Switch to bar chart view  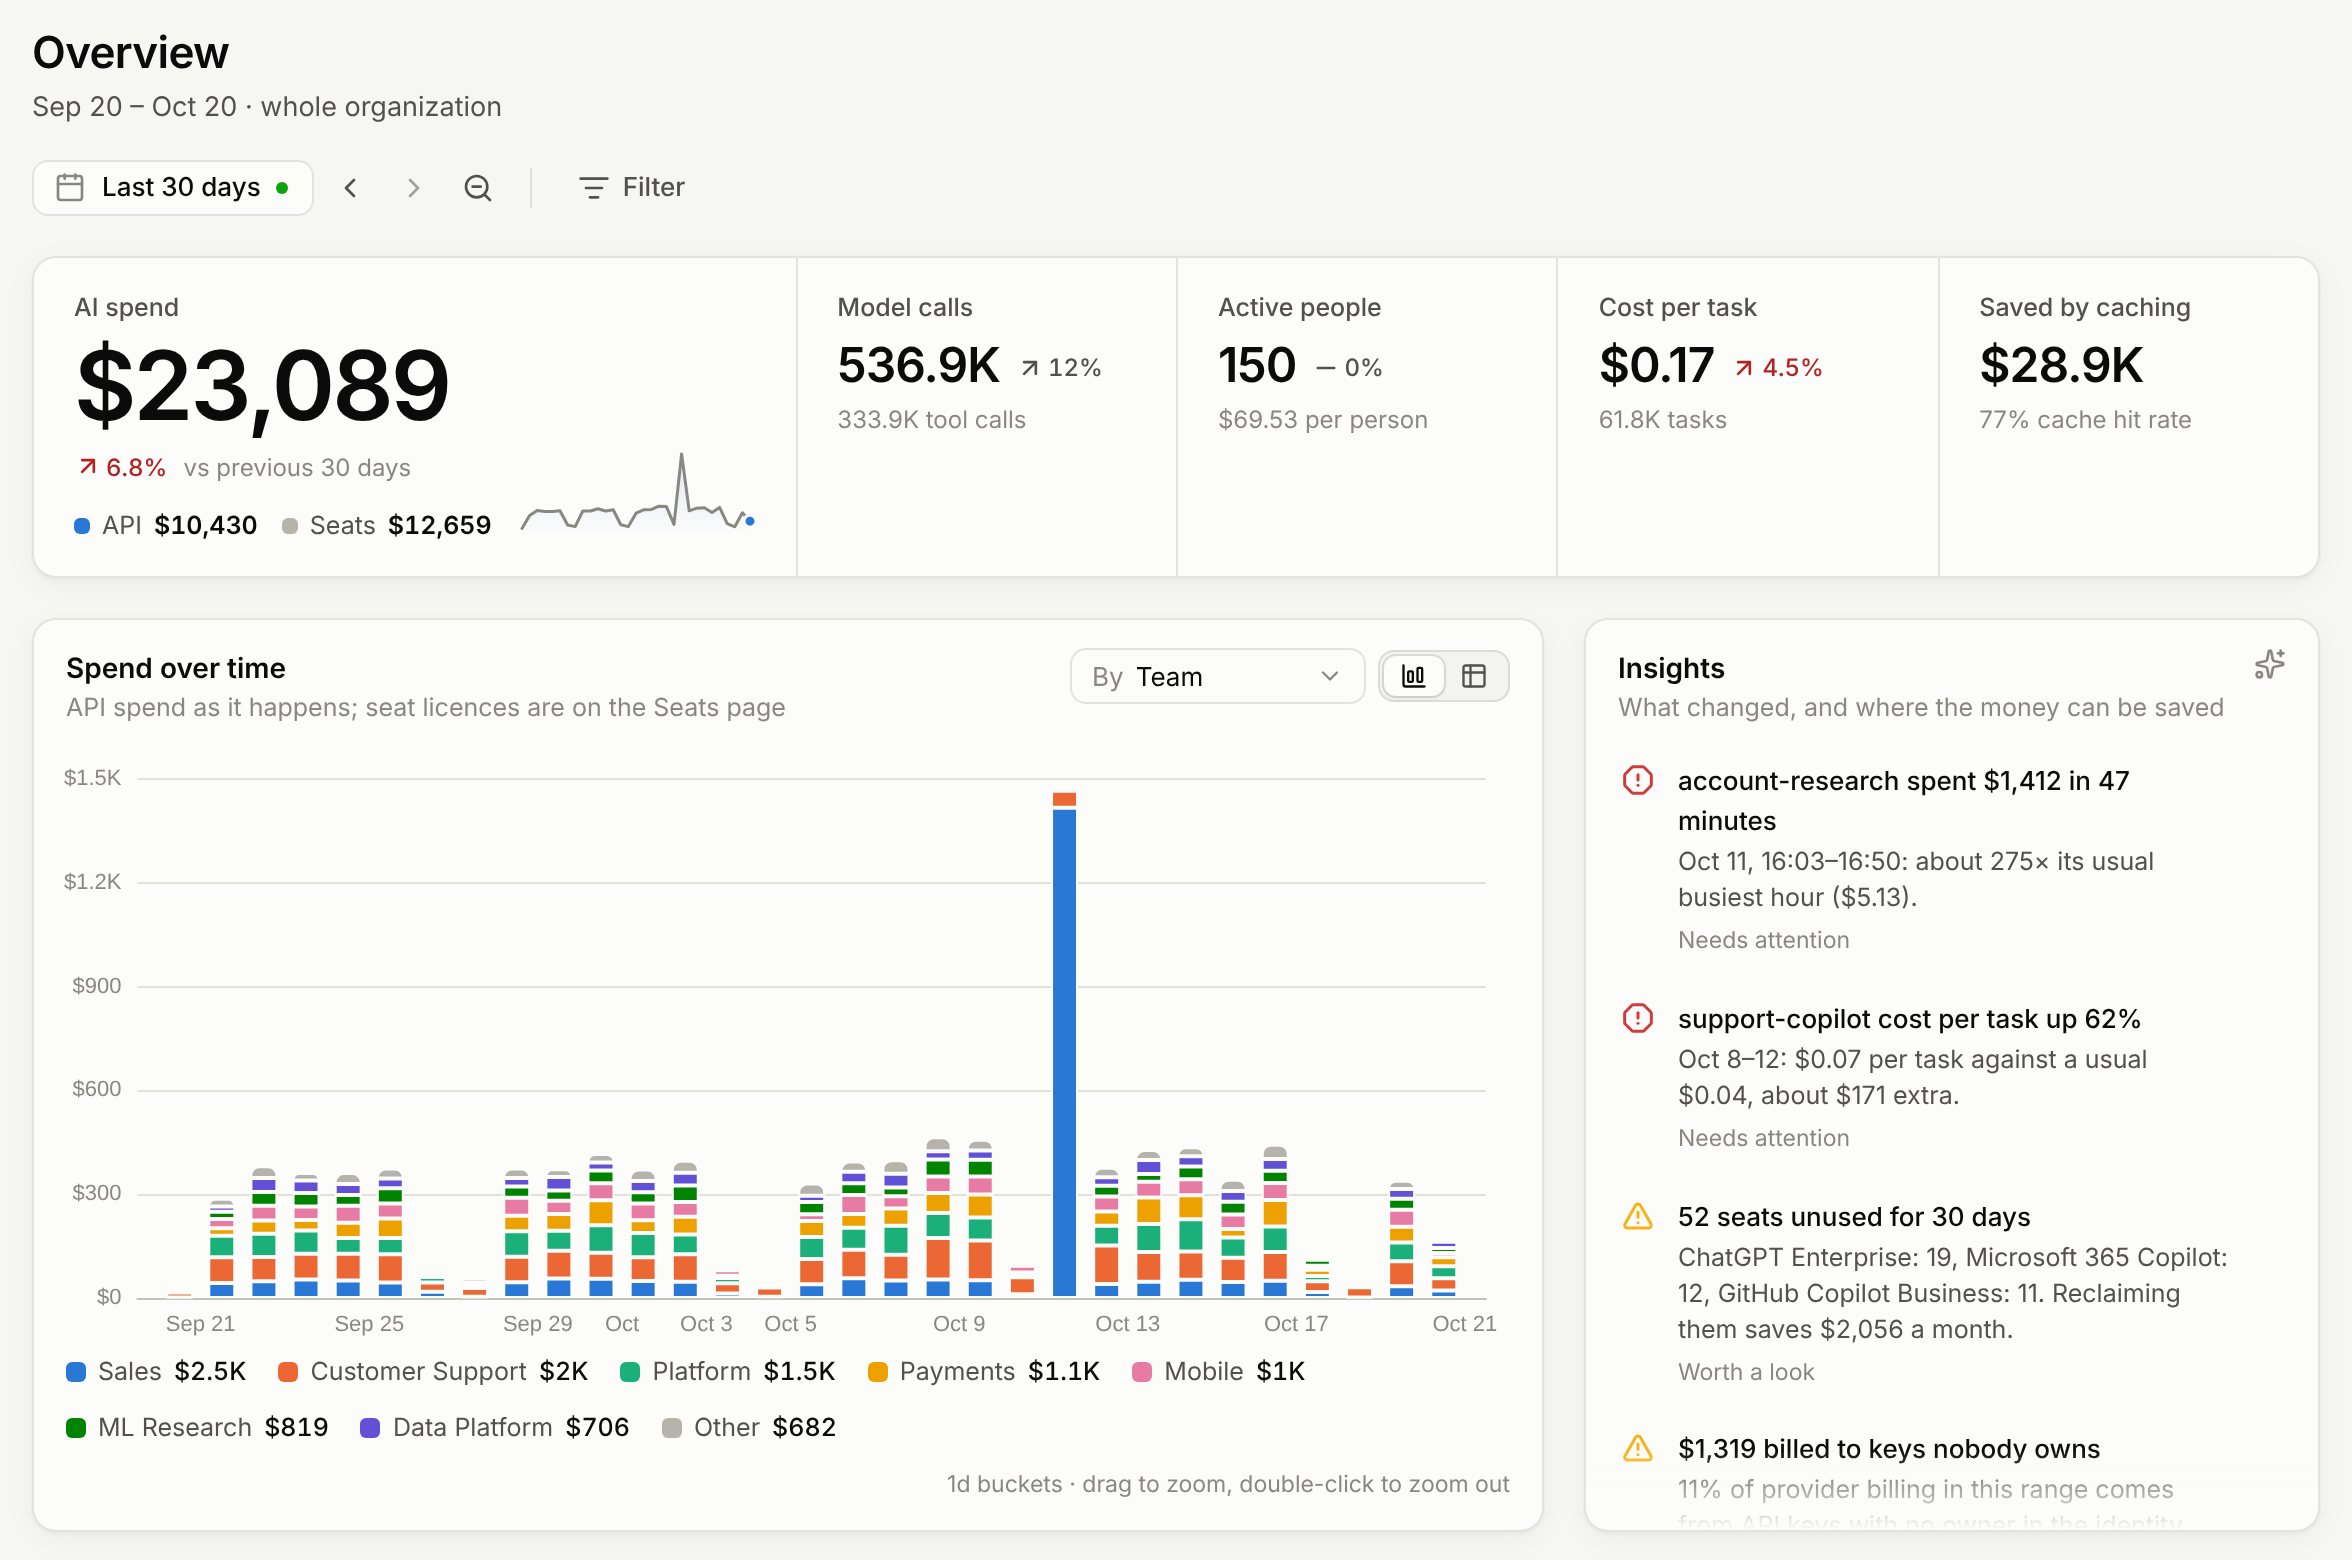point(1414,677)
